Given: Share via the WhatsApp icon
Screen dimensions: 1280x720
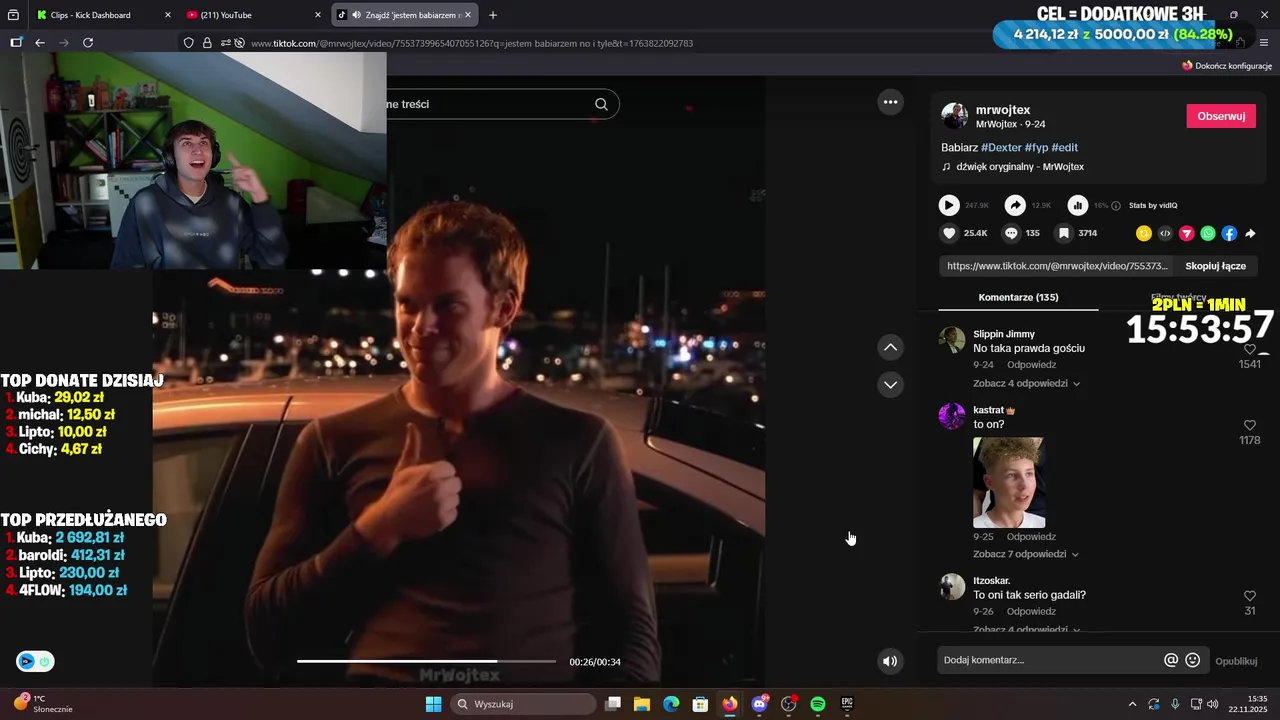Looking at the screenshot, I should coord(1208,233).
